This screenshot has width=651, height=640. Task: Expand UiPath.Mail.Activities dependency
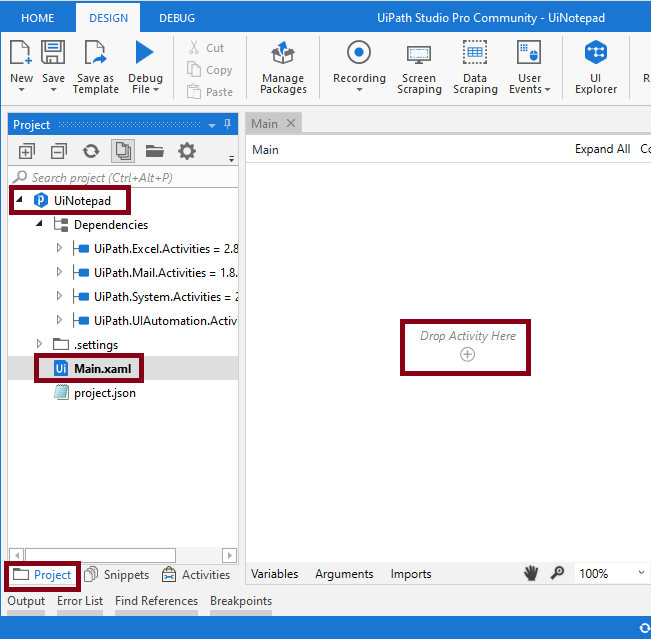(59, 272)
